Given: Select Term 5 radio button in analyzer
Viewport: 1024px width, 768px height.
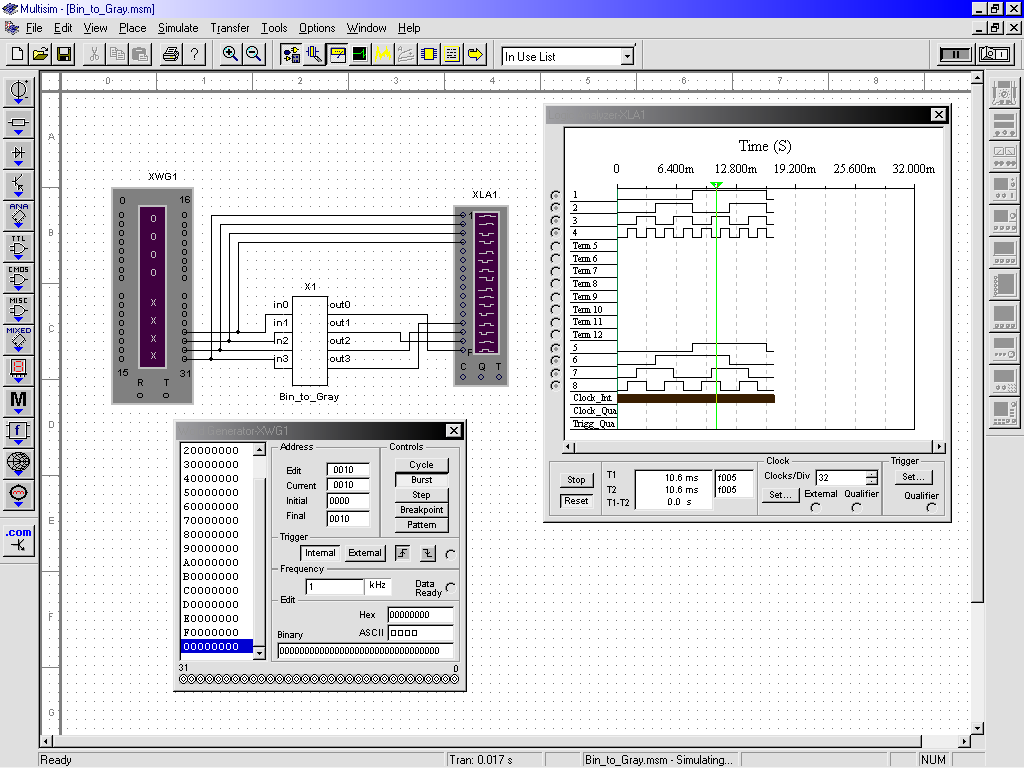Looking at the screenshot, I should tap(555, 246).
